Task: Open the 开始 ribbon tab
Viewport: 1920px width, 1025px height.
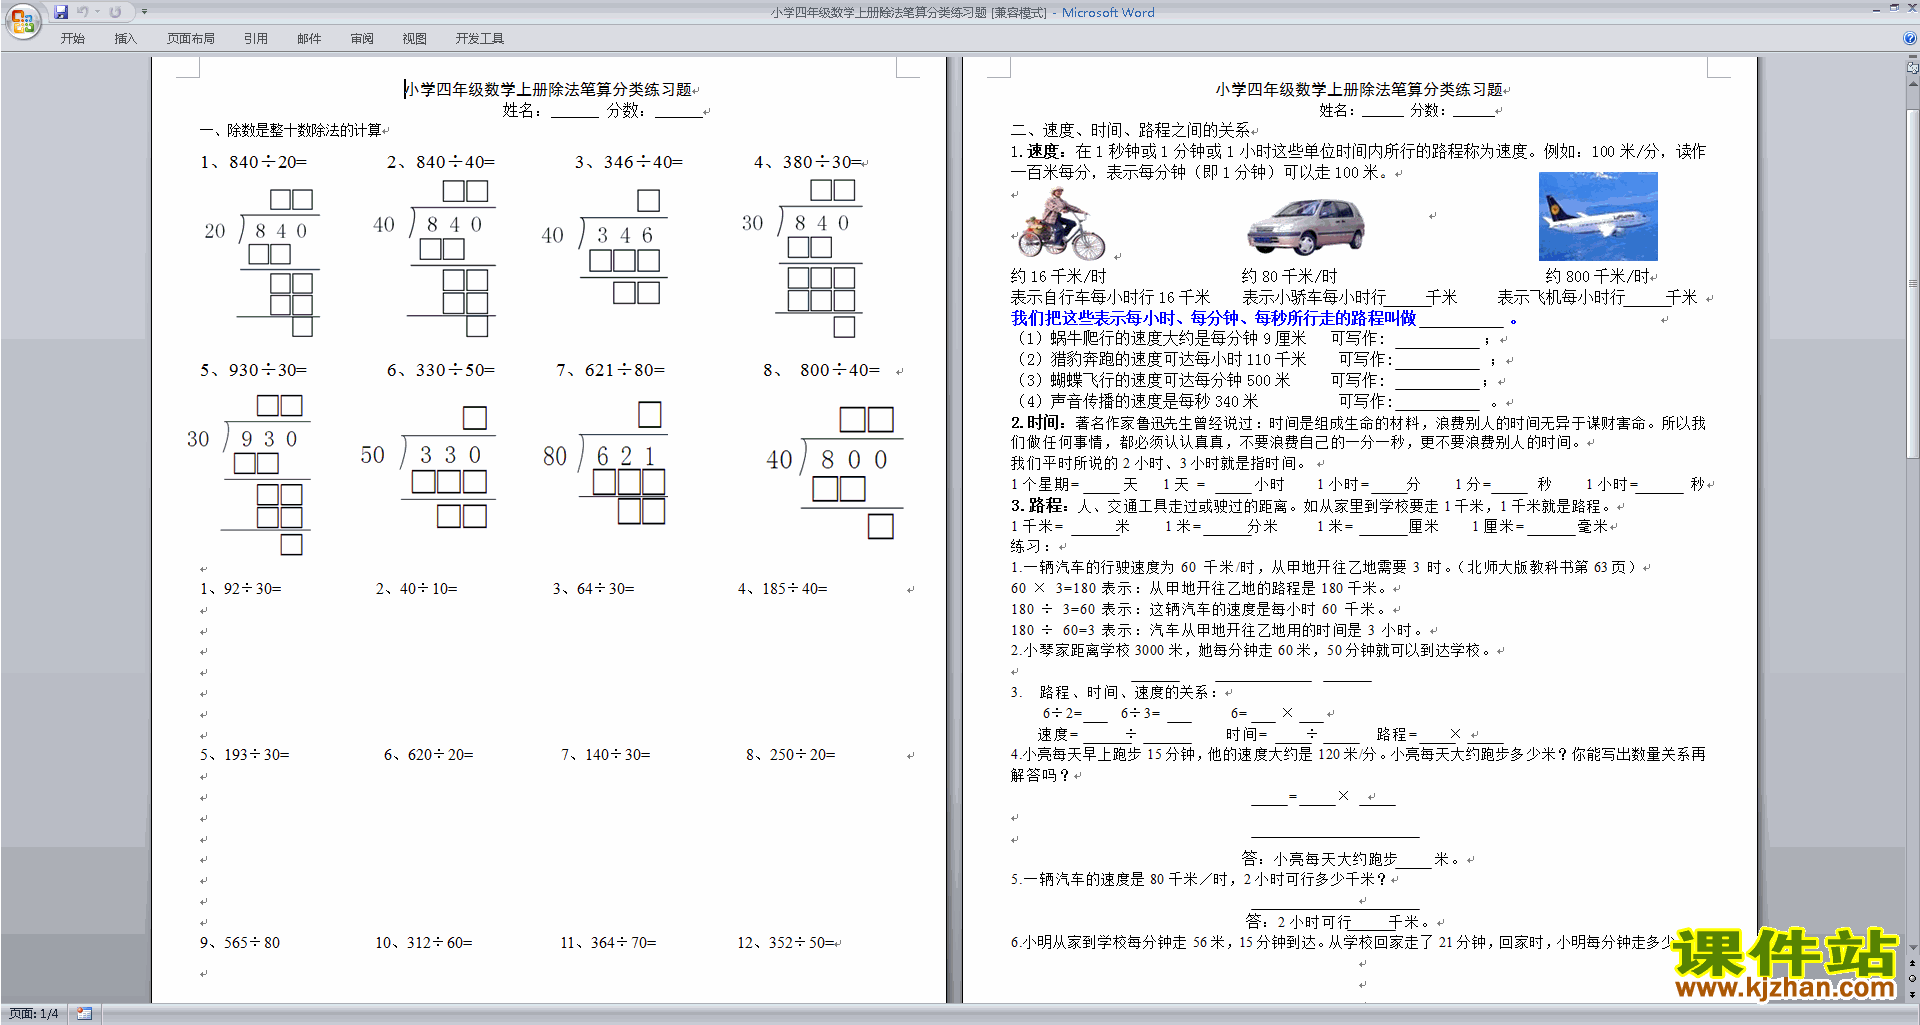Action: point(72,38)
